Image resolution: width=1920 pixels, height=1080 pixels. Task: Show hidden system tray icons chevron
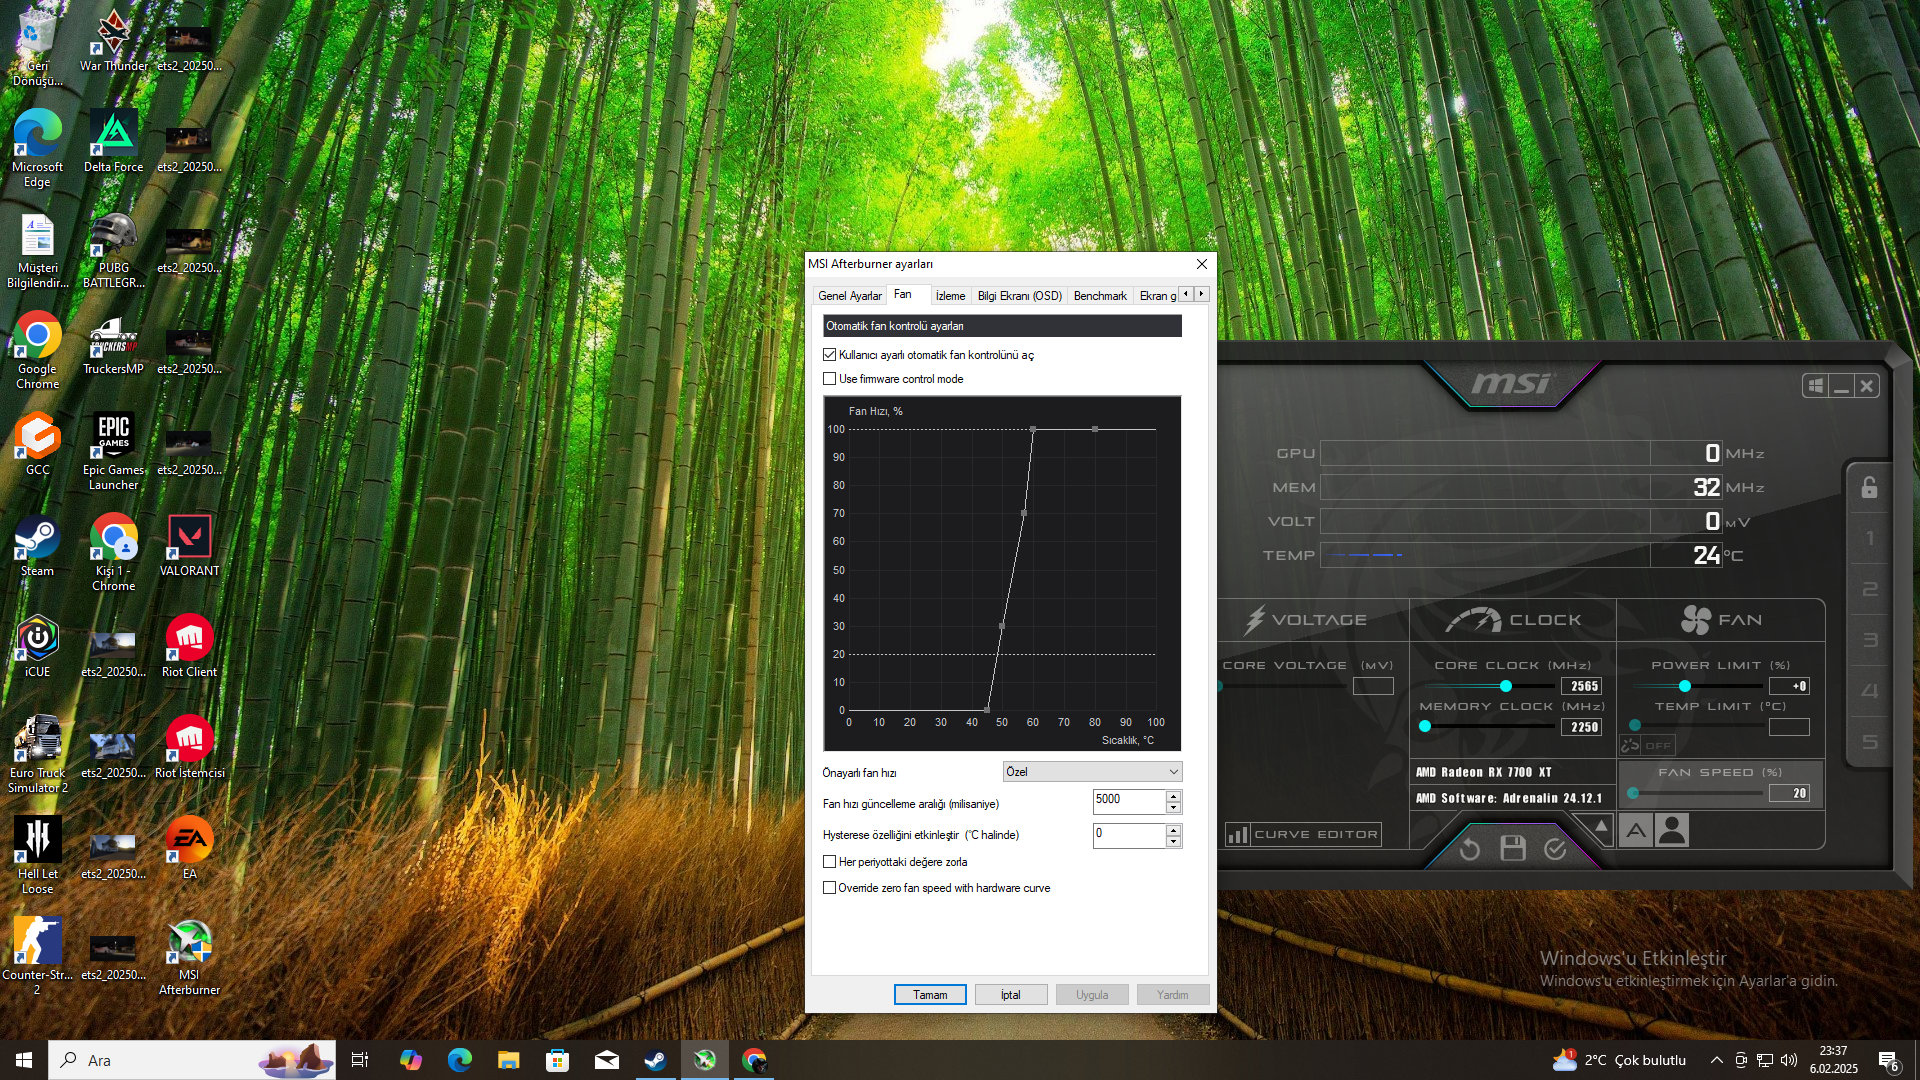[1716, 1060]
